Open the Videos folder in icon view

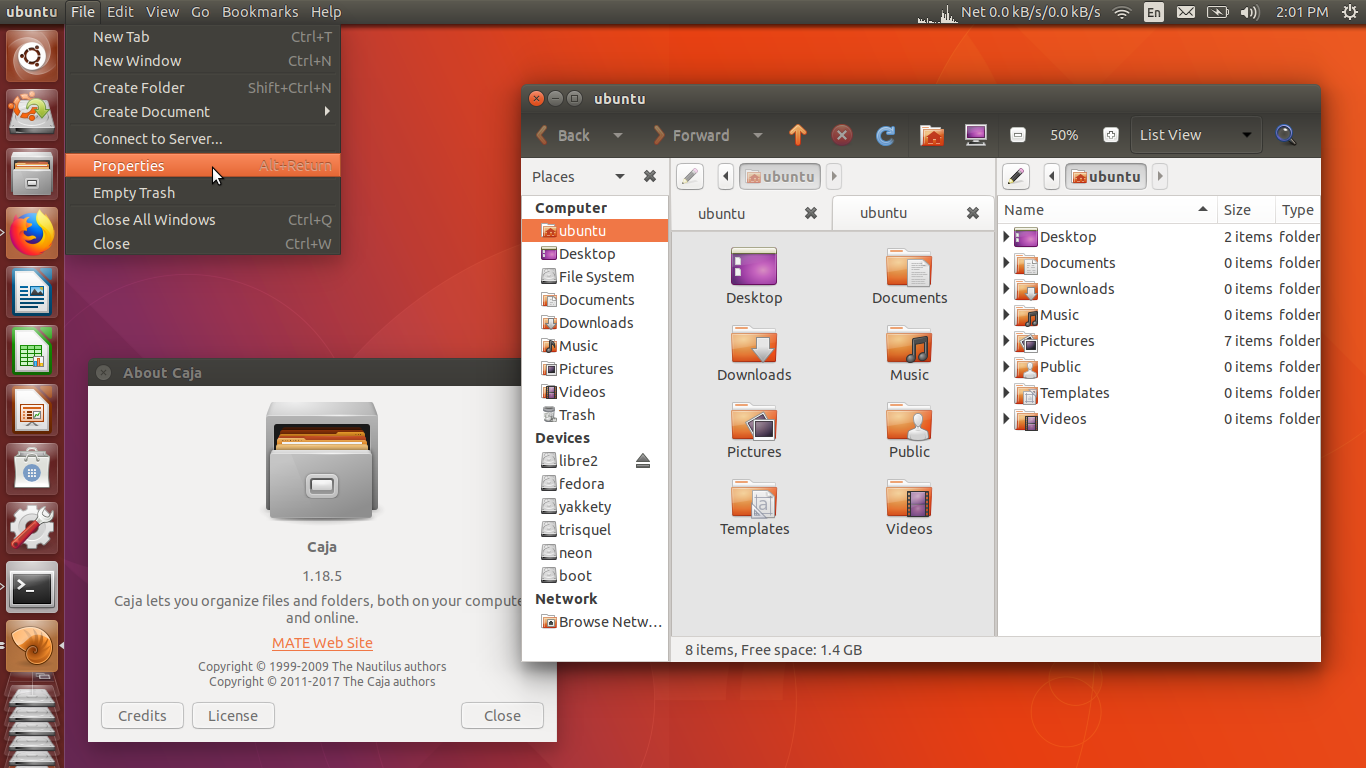[909, 507]
